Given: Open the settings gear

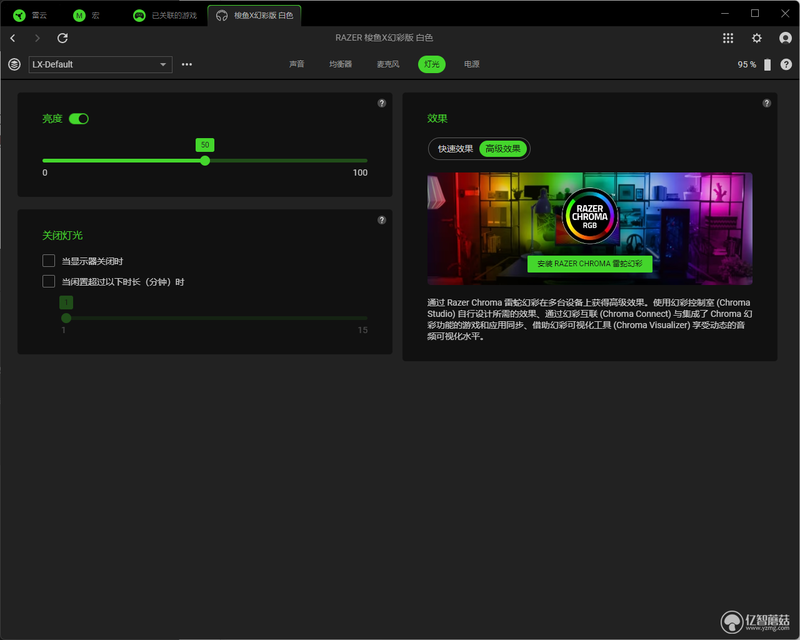Looking at the screenshot, I should [757, 38].
